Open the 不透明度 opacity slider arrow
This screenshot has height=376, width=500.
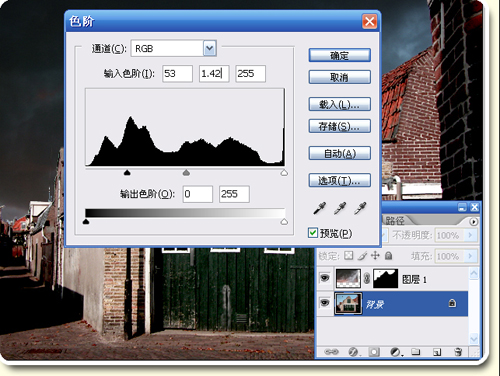tap(470, 235)
